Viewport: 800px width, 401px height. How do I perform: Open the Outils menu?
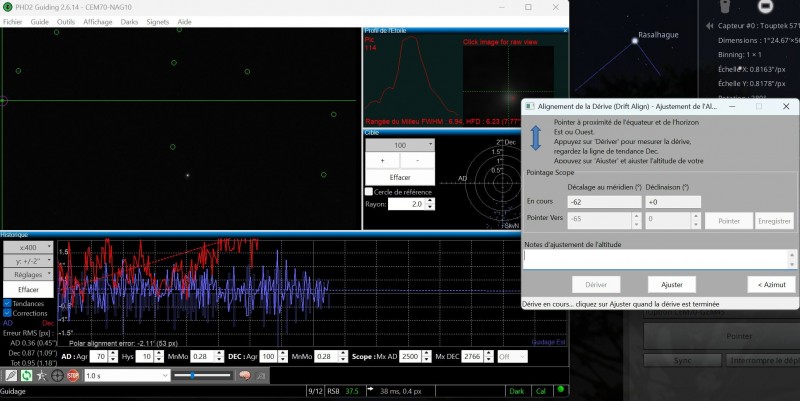(66, 21)
